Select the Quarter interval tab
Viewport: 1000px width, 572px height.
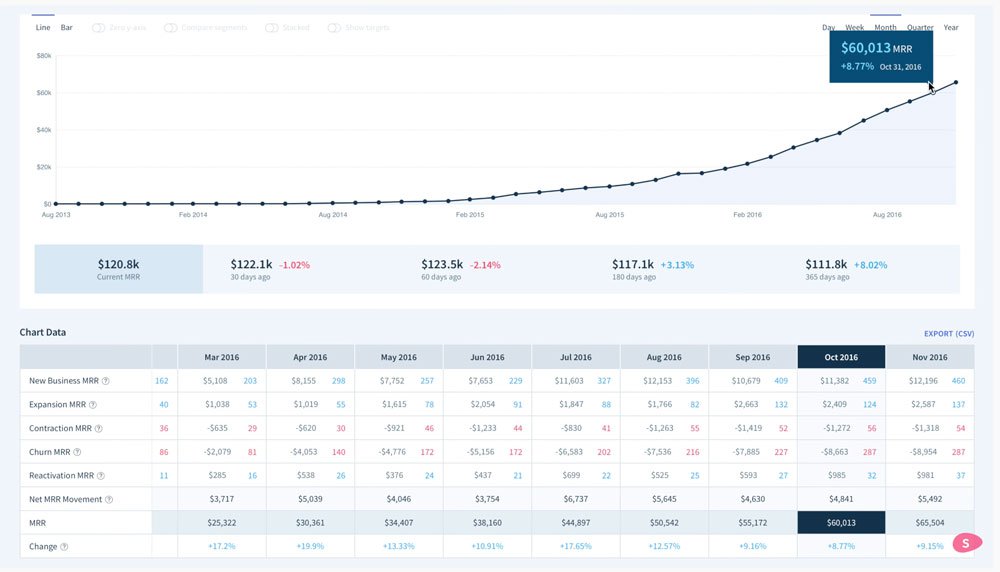(920, 27)
